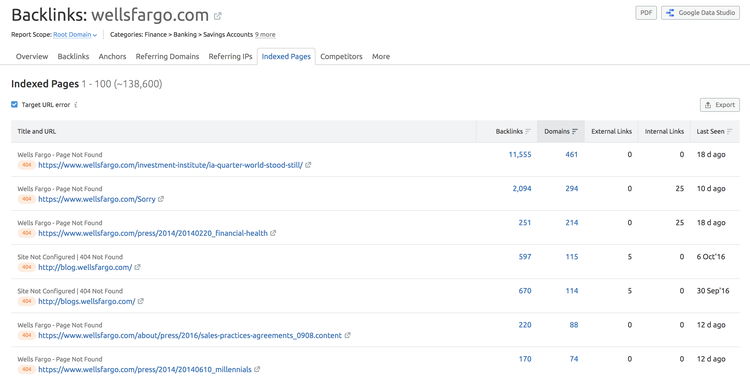The image size is (750, 378).
Task: Switch to the Overview tab
Action: [x=32, y=56]
